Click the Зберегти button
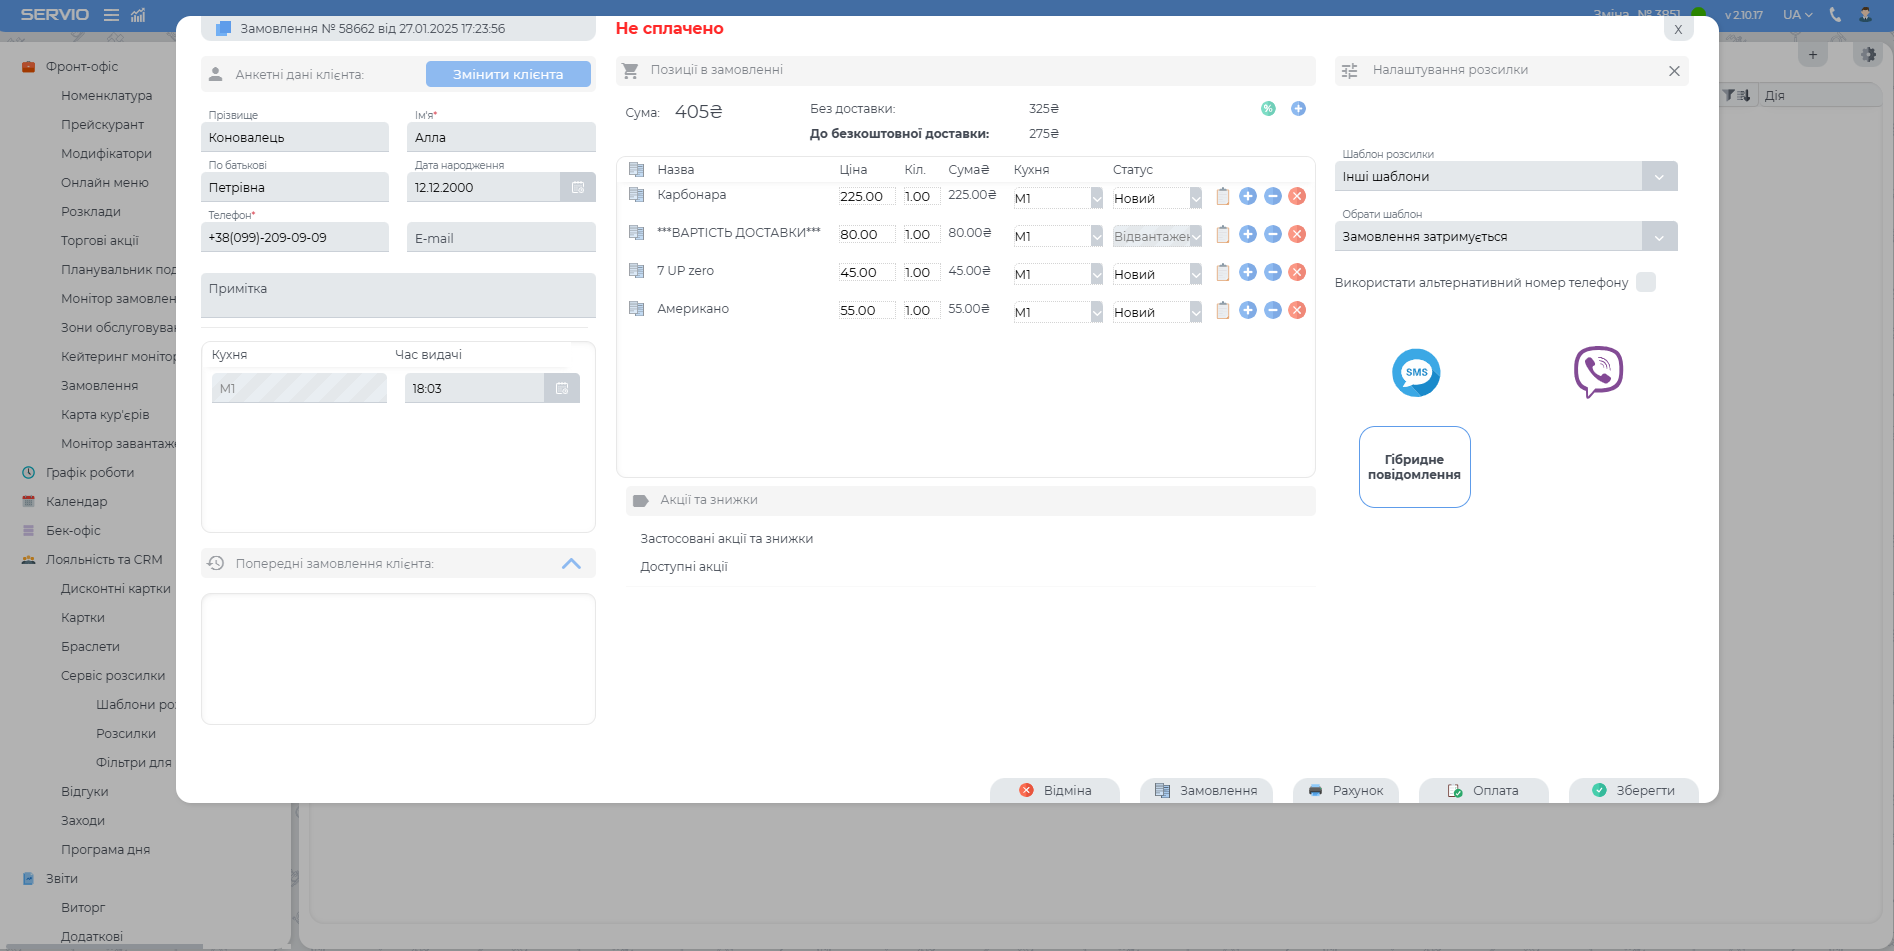1894x951 pixels. [x=1633, y=791]
